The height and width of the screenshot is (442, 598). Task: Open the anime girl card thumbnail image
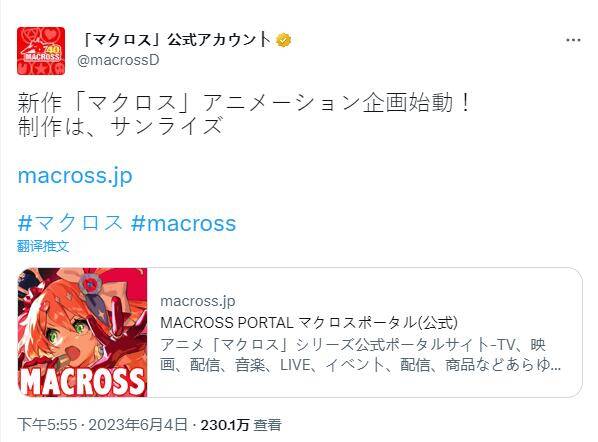click(x=82, y=332)
